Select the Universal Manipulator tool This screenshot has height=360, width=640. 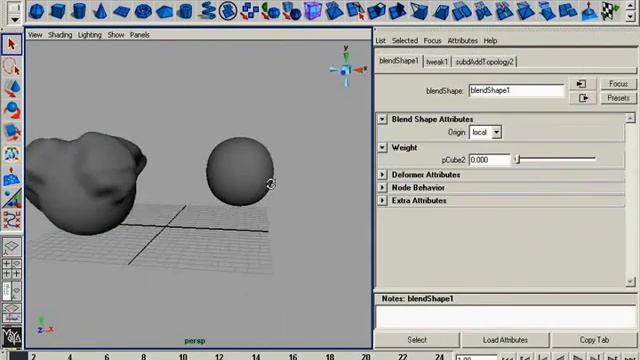coord(11,154)
